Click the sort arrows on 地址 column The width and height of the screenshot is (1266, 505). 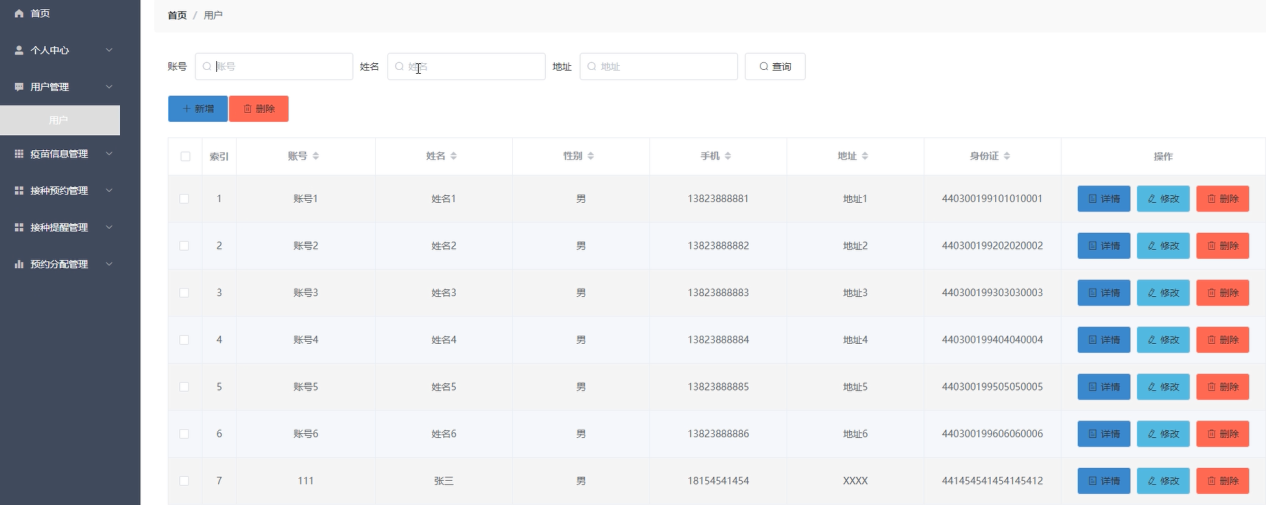point(865,156)
